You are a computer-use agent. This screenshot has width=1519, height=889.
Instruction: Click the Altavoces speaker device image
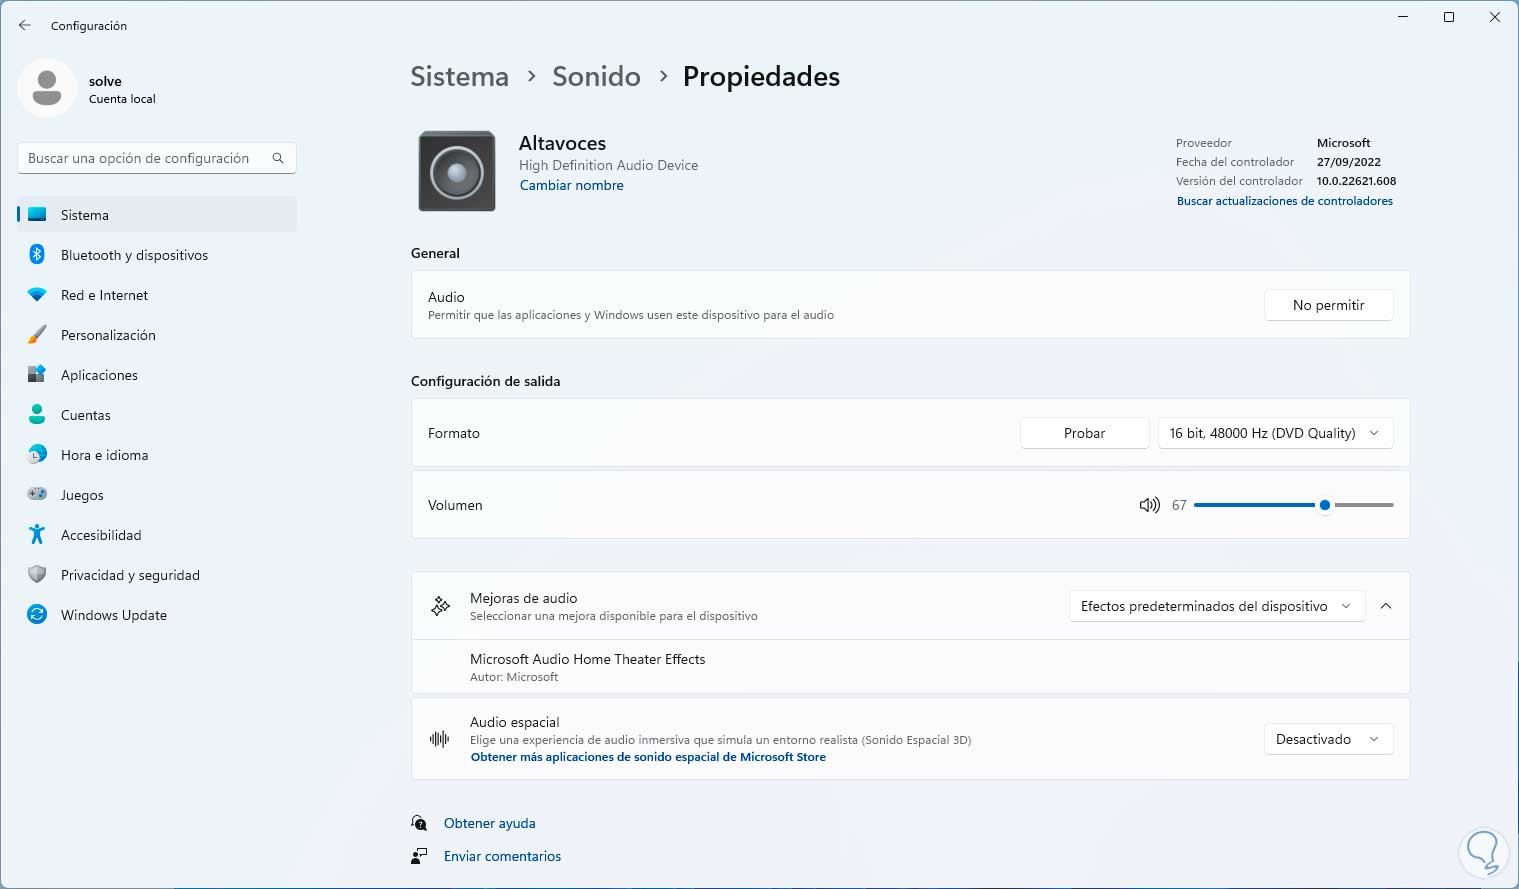(x=457, y=171)
